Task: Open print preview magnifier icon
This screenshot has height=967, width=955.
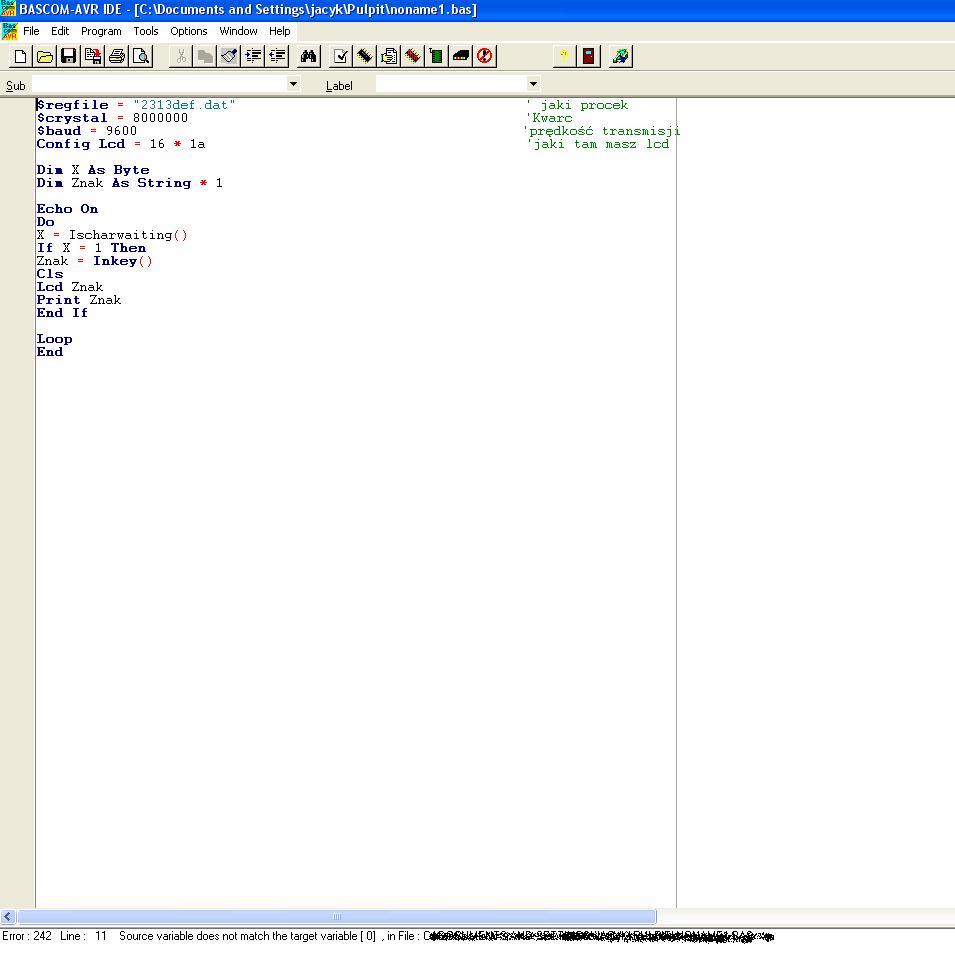Action: point(141,57)
